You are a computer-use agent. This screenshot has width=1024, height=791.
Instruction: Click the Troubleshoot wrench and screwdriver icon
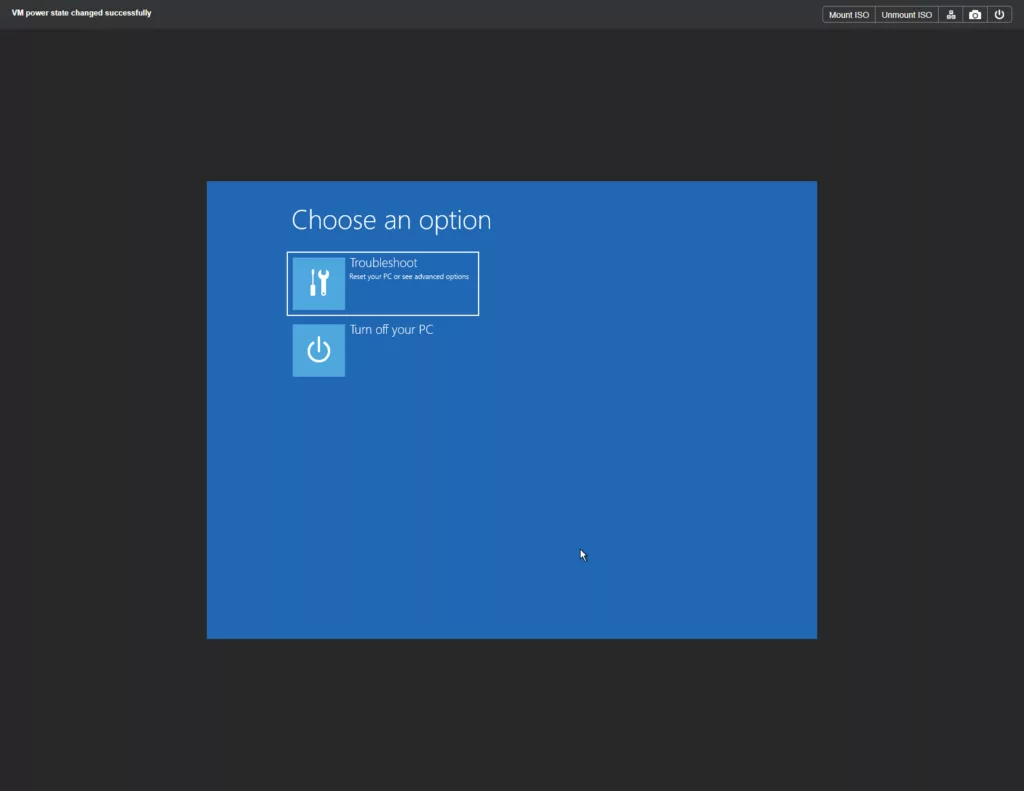318,283
